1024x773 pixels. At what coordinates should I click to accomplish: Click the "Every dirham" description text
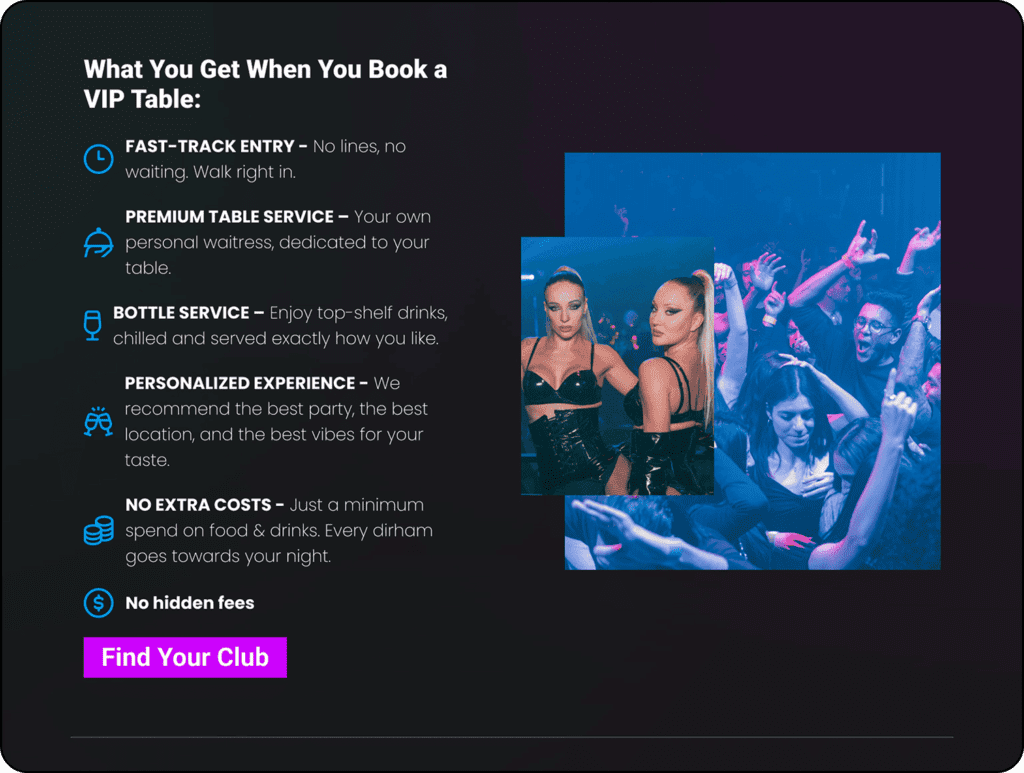378,530
